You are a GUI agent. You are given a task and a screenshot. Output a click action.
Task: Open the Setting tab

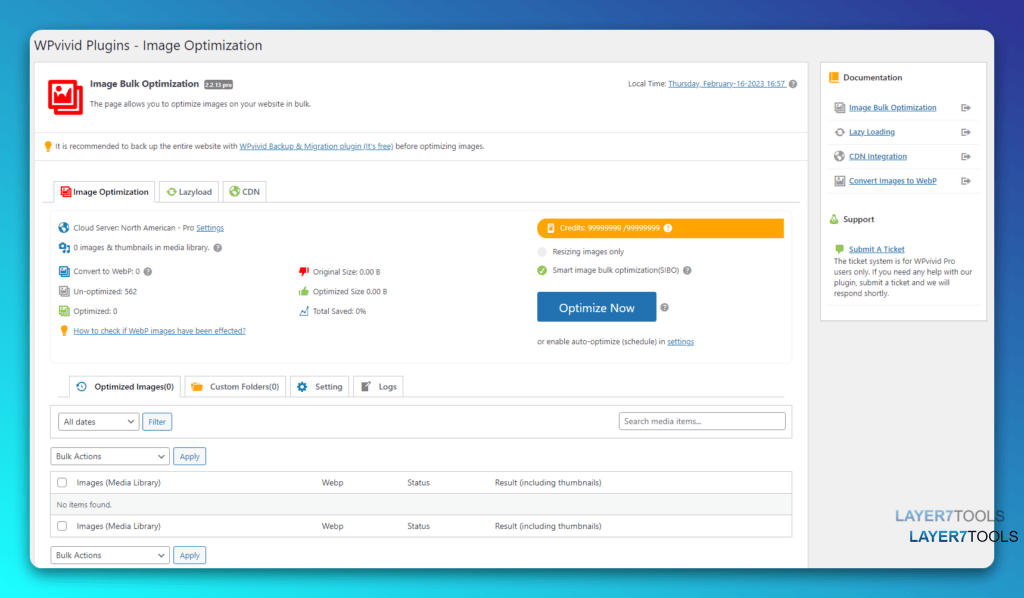click(x=319, y=386)
